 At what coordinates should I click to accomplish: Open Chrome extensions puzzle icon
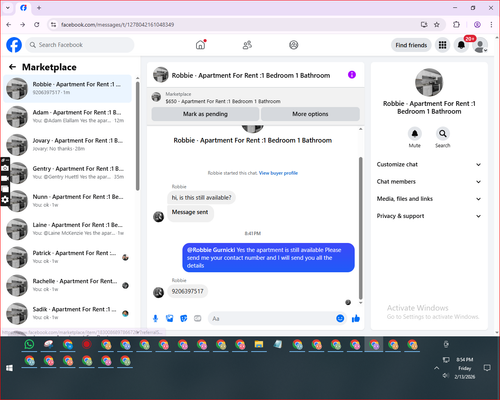[456, 24]
